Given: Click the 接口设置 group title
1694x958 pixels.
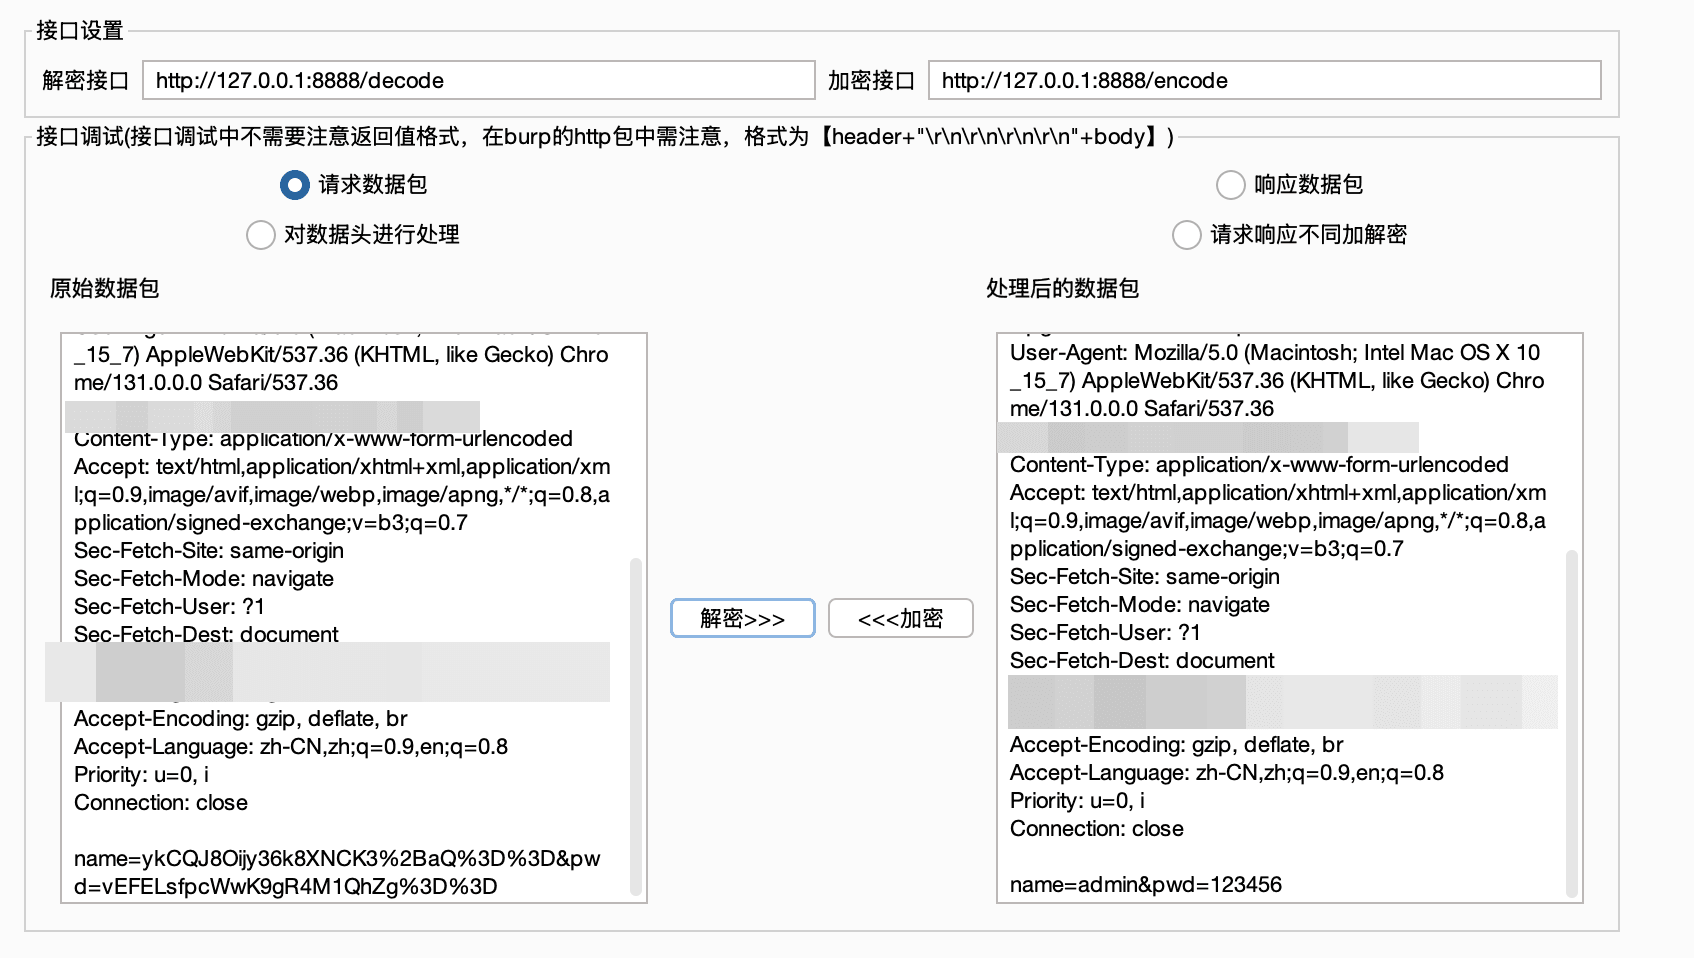Looking at the screenshot, I should coord(80,30).
